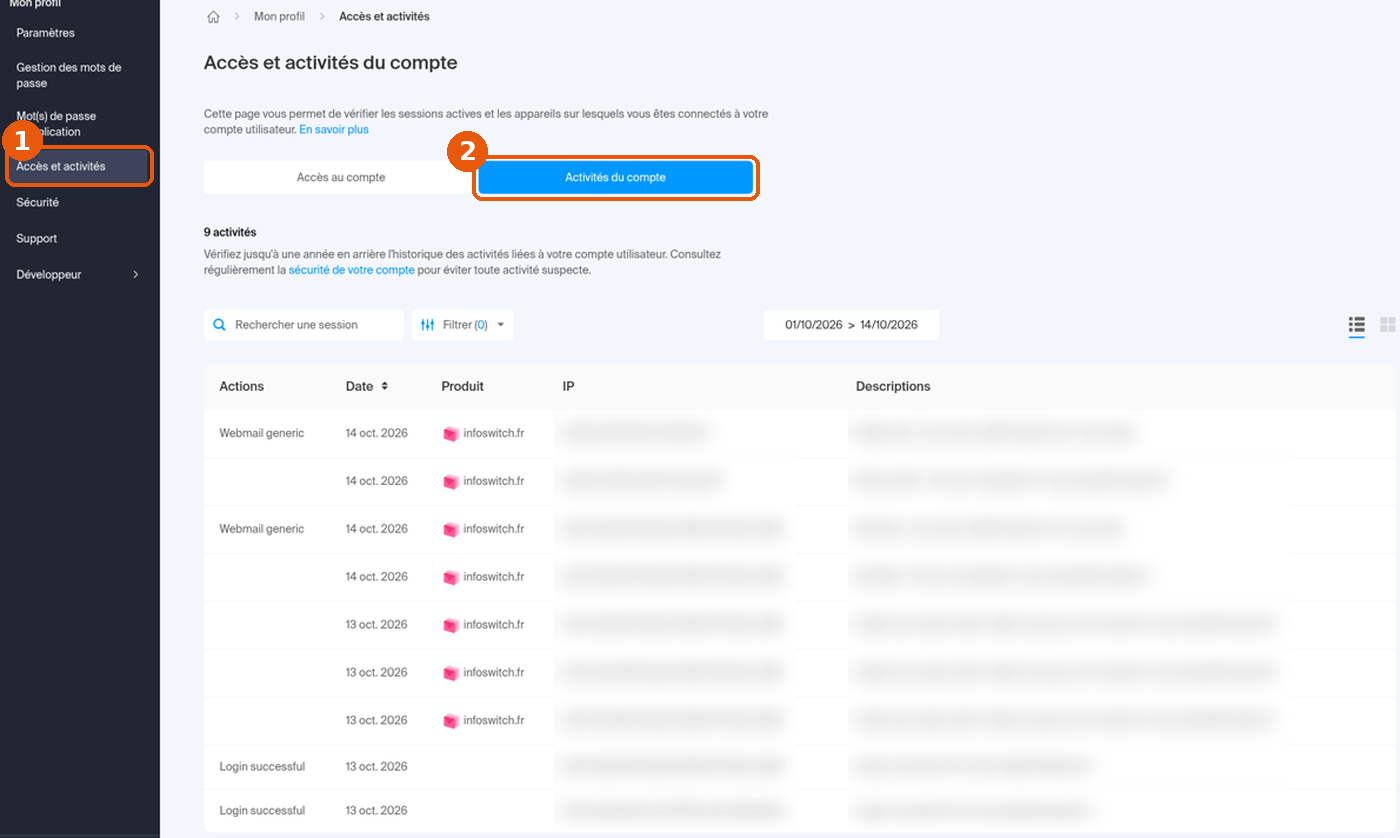Image resolution: width=1400 pixels, height=838 pixels.
Task: Open the Filtrer (0) dropdown arrow
Action: click(500, 325)
